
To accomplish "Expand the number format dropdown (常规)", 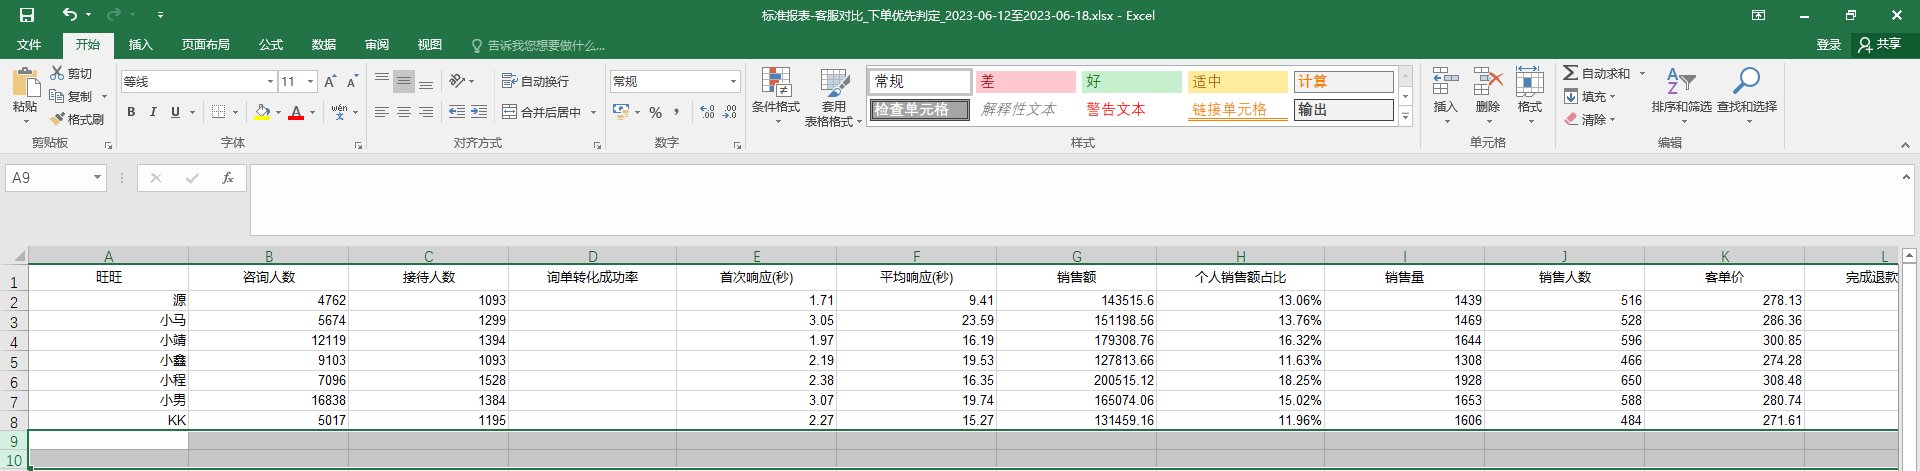I will coord(733,81).
